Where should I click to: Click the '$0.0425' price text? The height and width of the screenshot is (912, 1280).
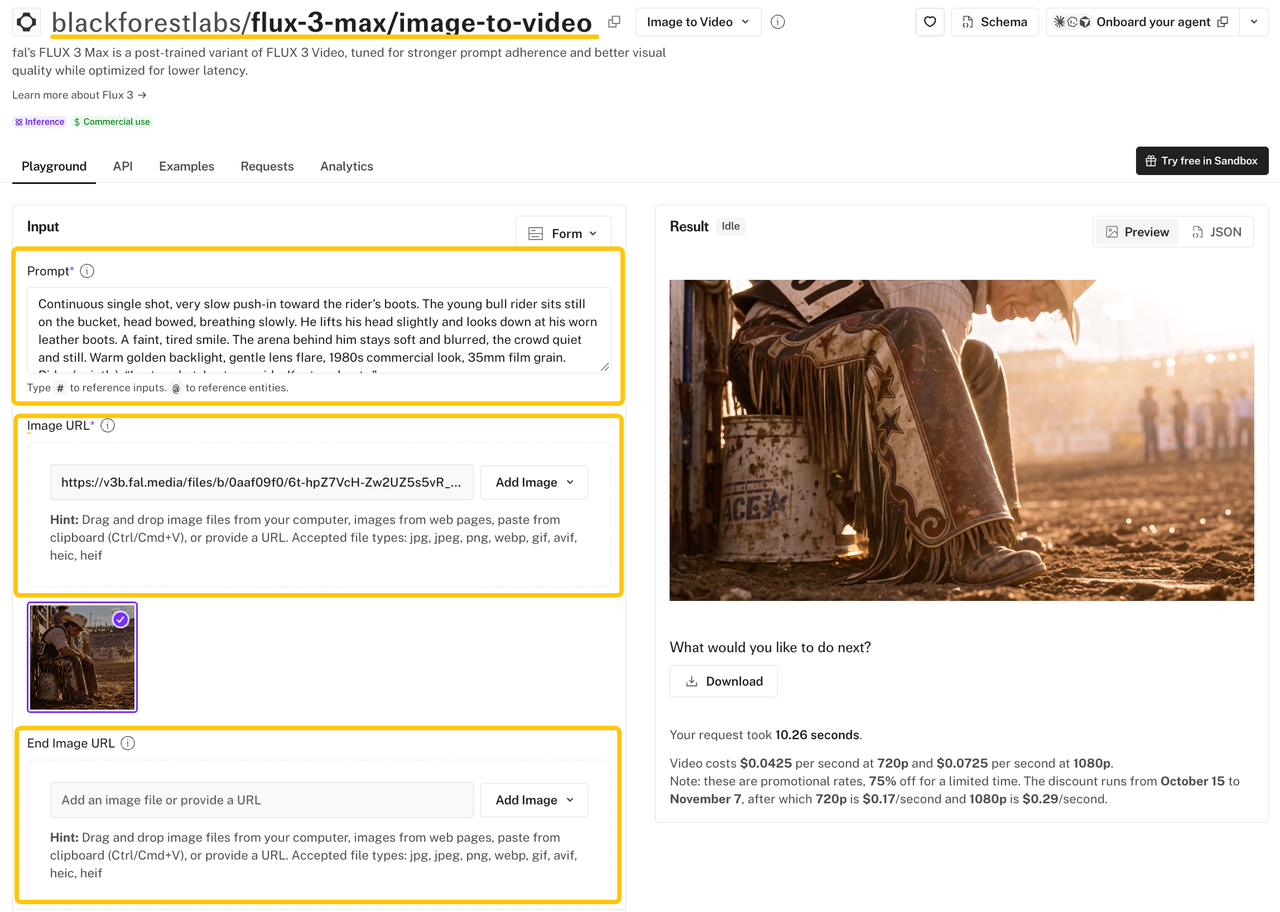pyautogui.click(x=766, y=763)
